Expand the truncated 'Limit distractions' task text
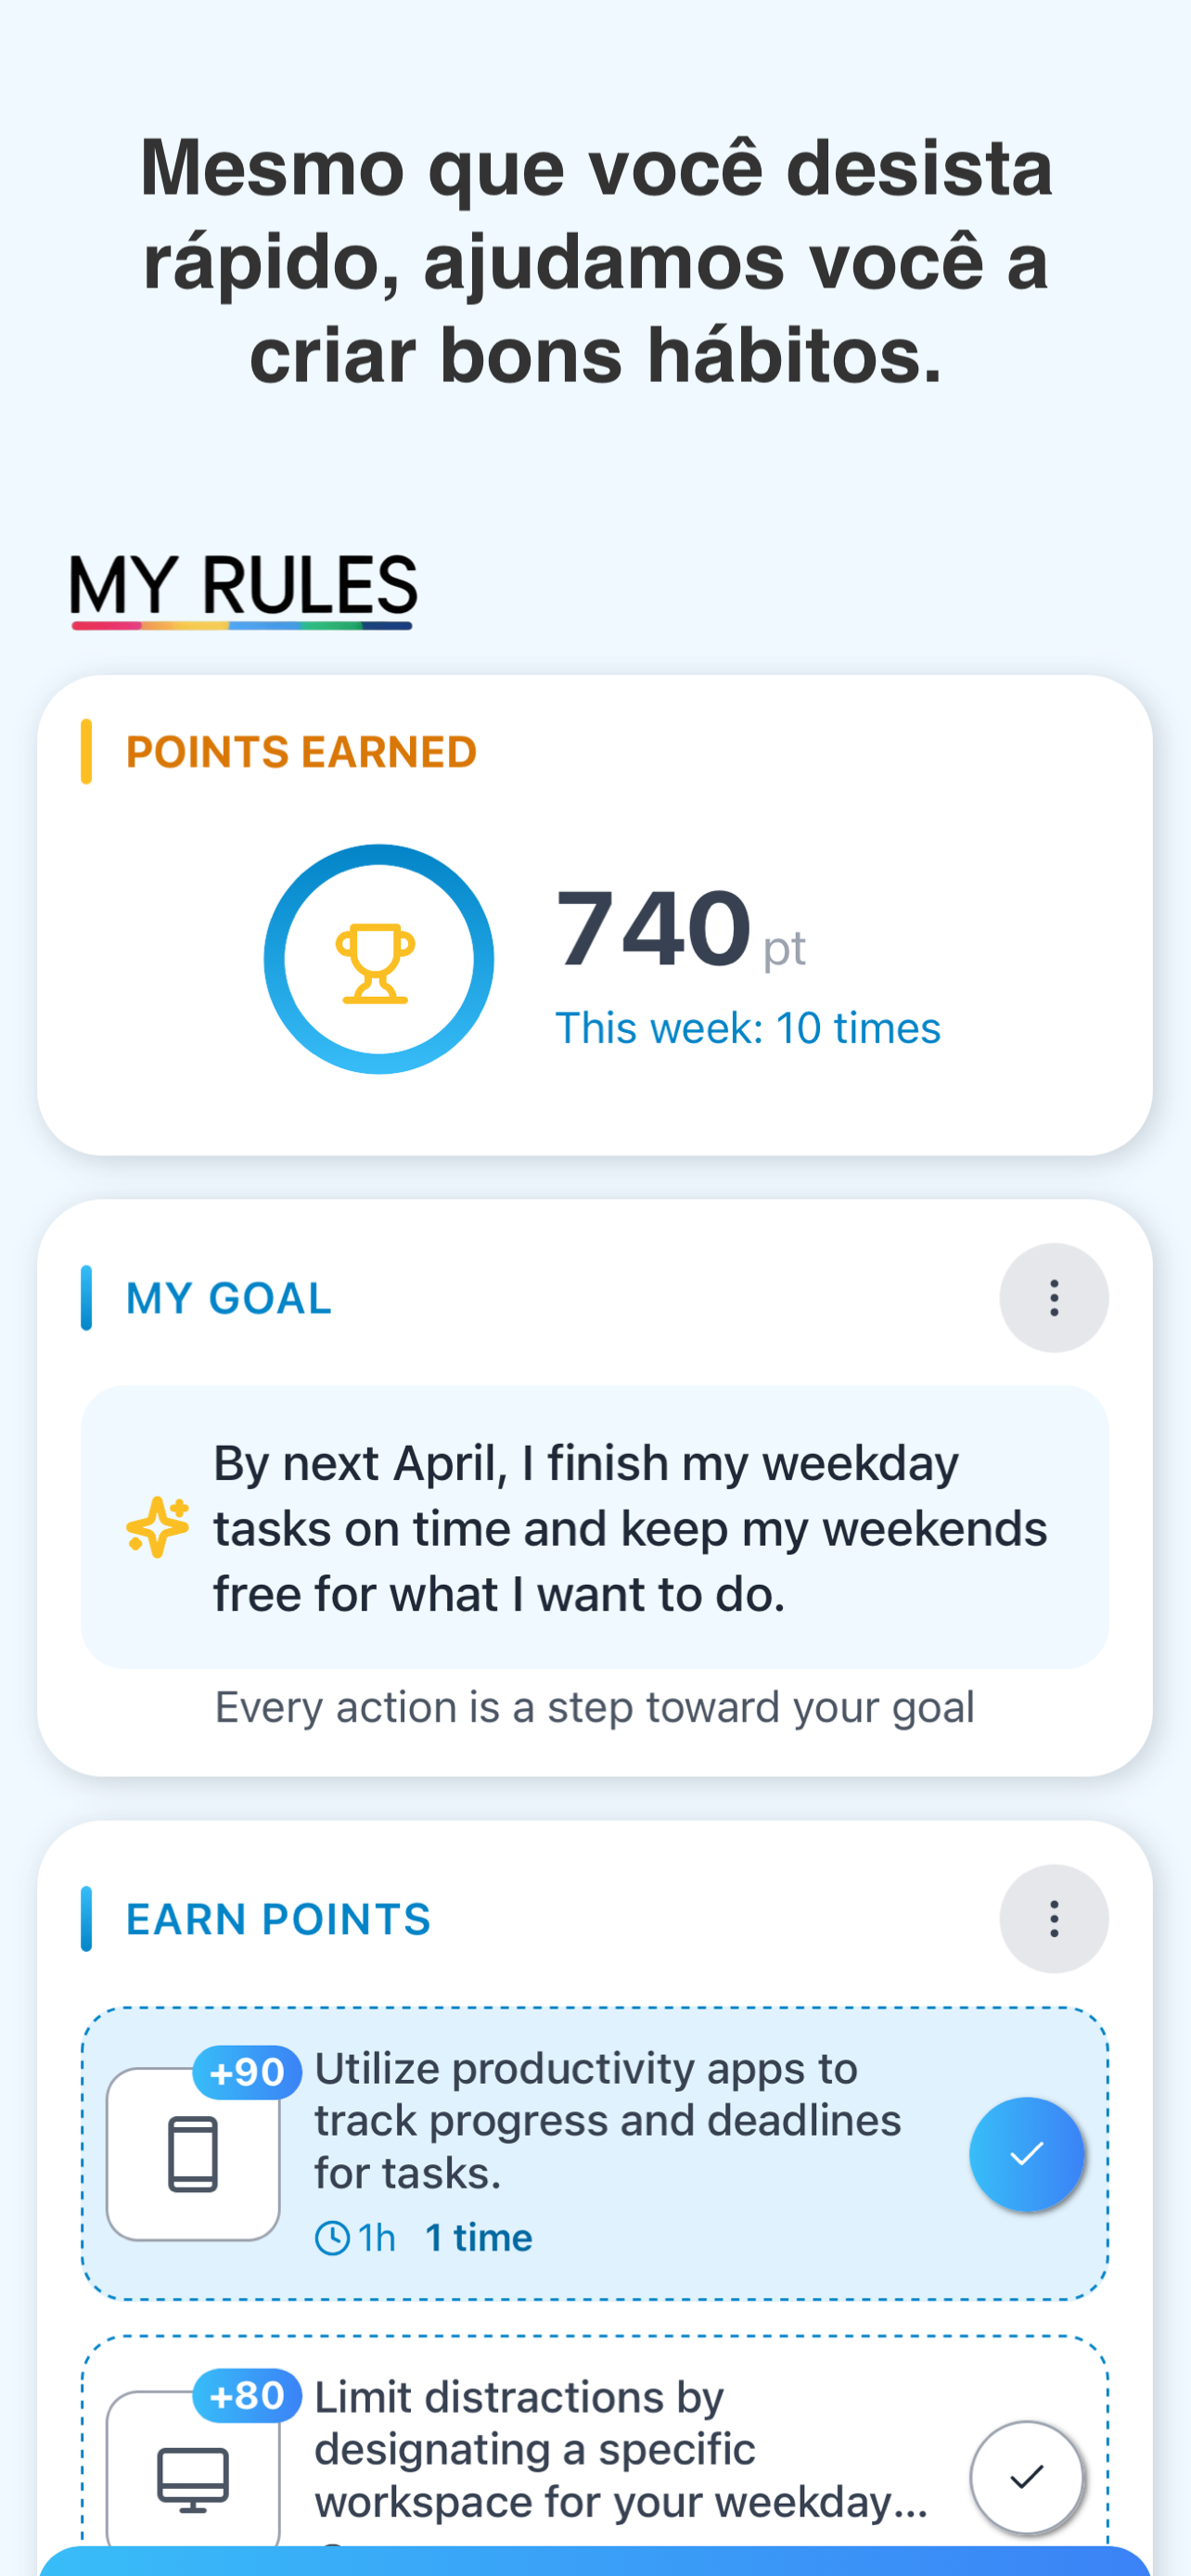The image size is (1191, 2576). pyautogui.click(x=621, y=2449)
